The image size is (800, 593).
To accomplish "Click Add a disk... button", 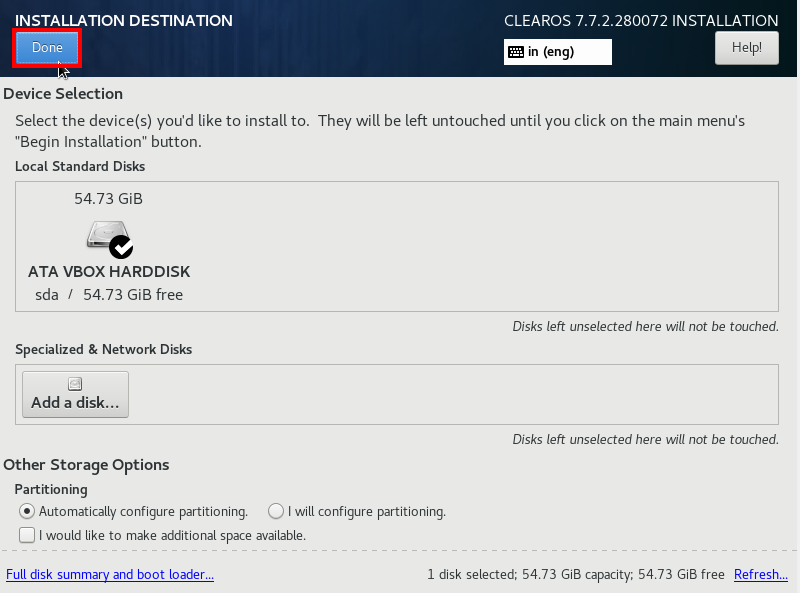I will (x=76, y=394).
